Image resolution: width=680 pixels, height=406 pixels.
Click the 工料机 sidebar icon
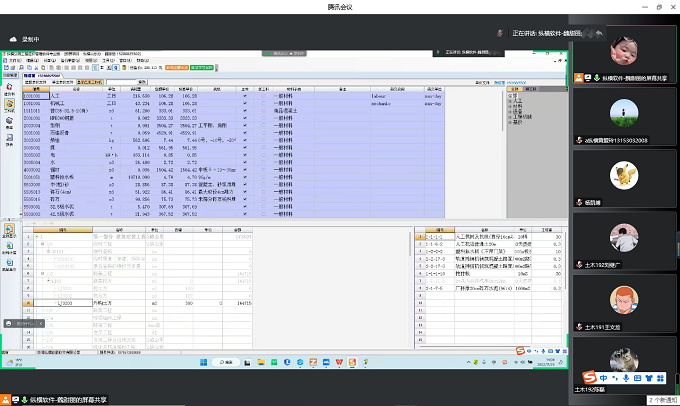[x=9, y=103]
